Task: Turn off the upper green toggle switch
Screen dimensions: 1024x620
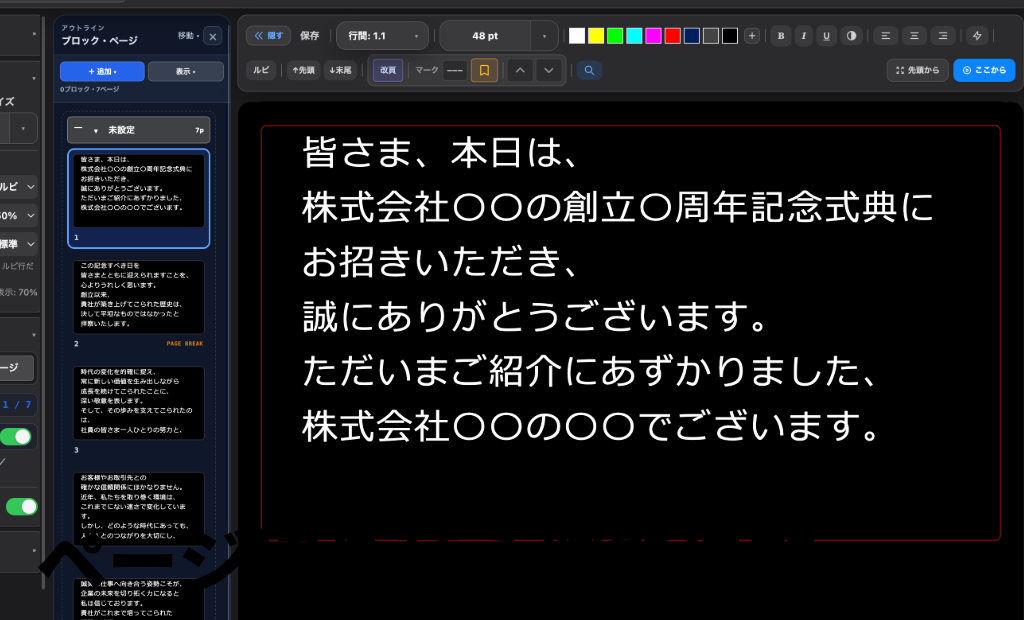Action: coord(16,436)
